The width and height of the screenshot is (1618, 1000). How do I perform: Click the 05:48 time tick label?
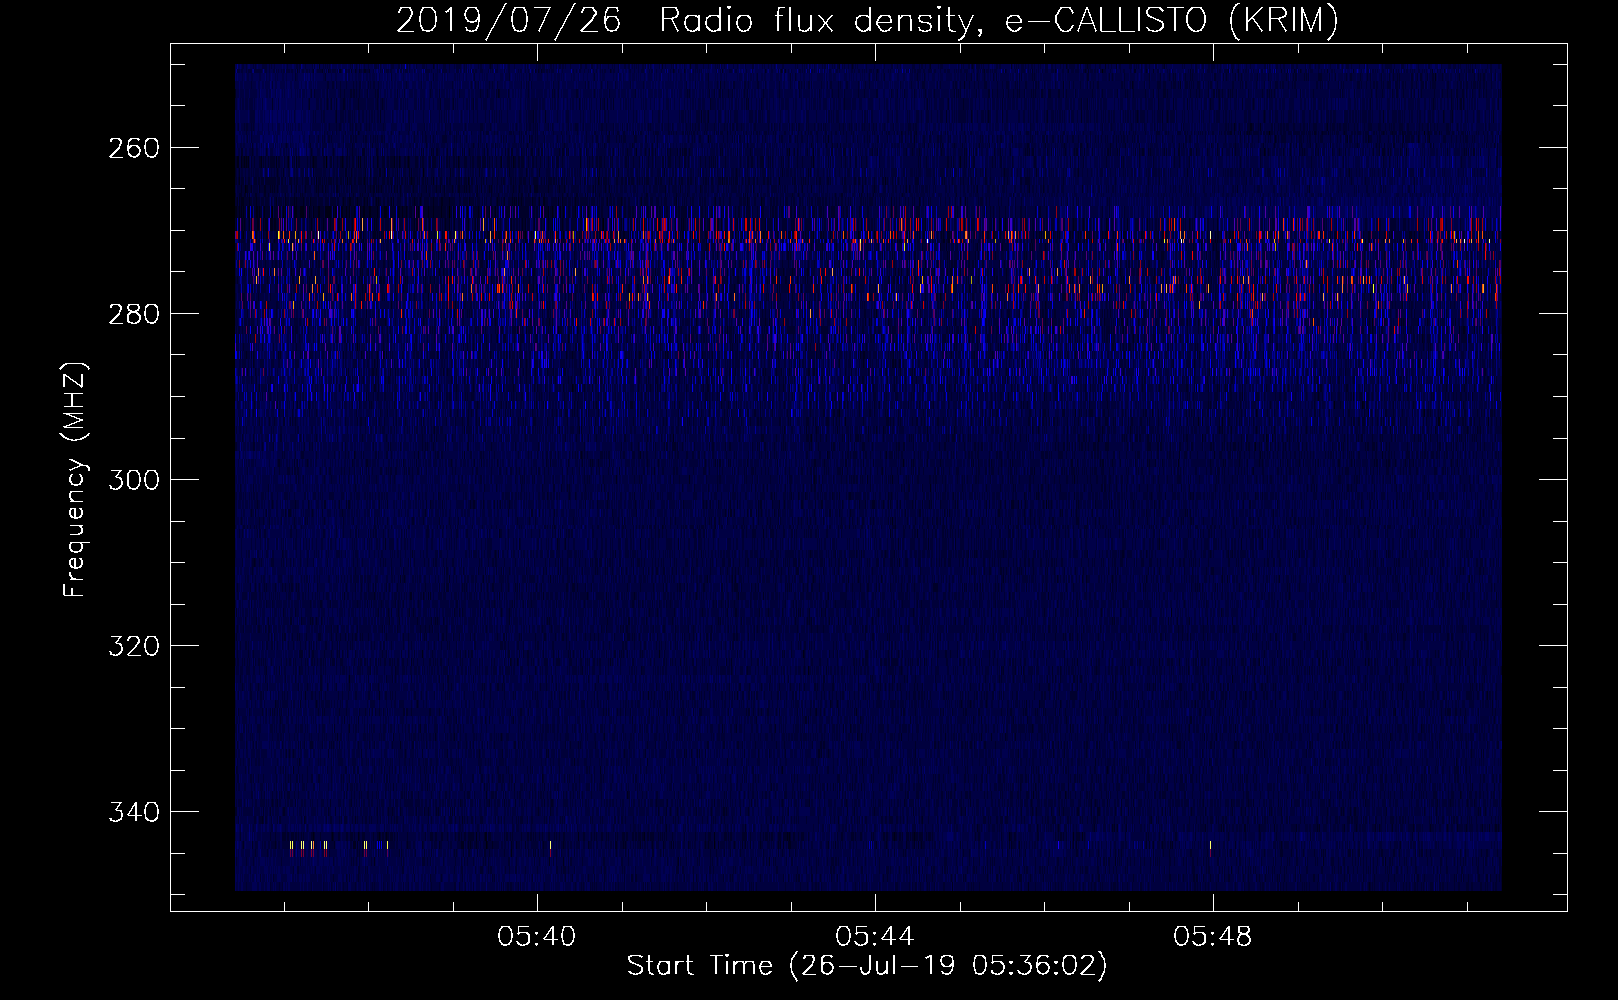(1213, 937)
